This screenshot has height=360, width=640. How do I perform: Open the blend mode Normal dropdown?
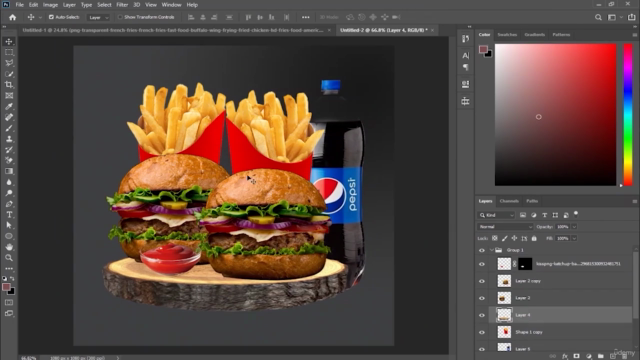[505, 227]
